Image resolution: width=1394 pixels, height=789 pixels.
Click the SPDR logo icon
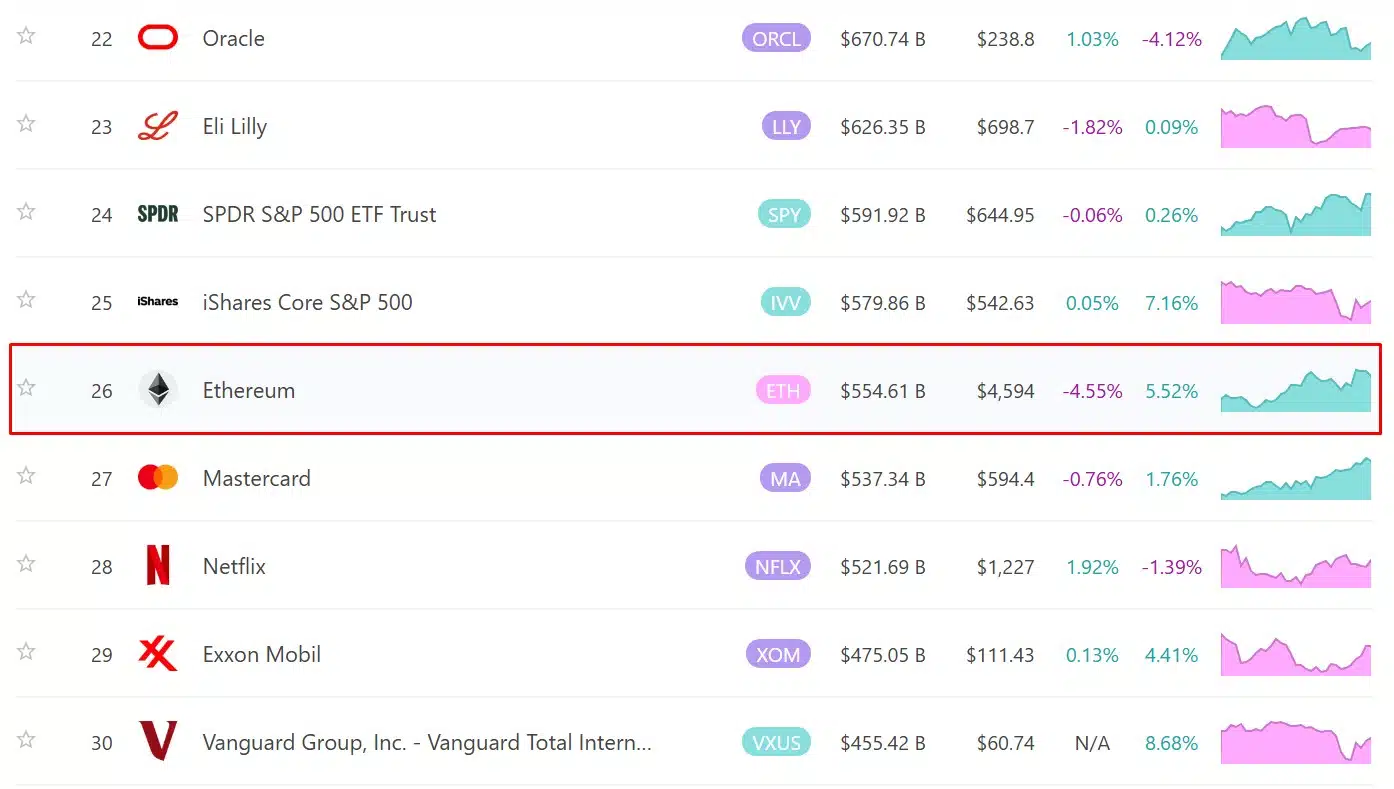click(x=158, y=214)
